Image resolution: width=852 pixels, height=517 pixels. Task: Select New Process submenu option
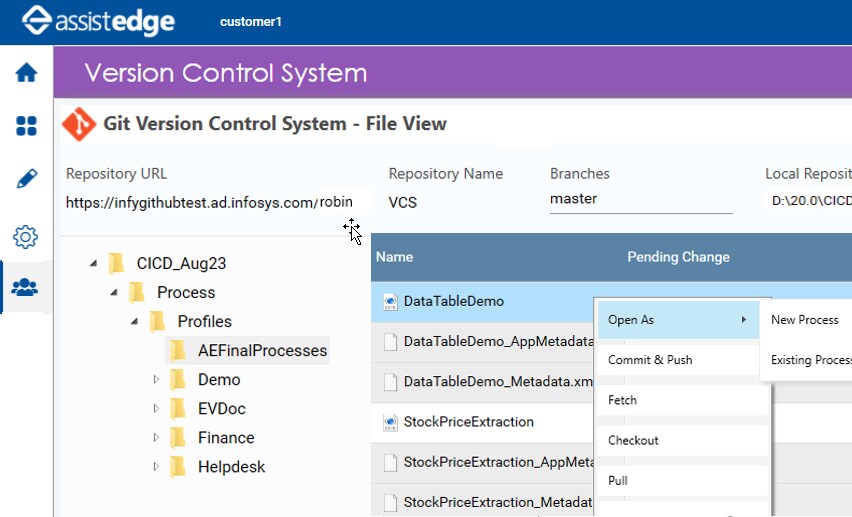(x=806, y=320)
